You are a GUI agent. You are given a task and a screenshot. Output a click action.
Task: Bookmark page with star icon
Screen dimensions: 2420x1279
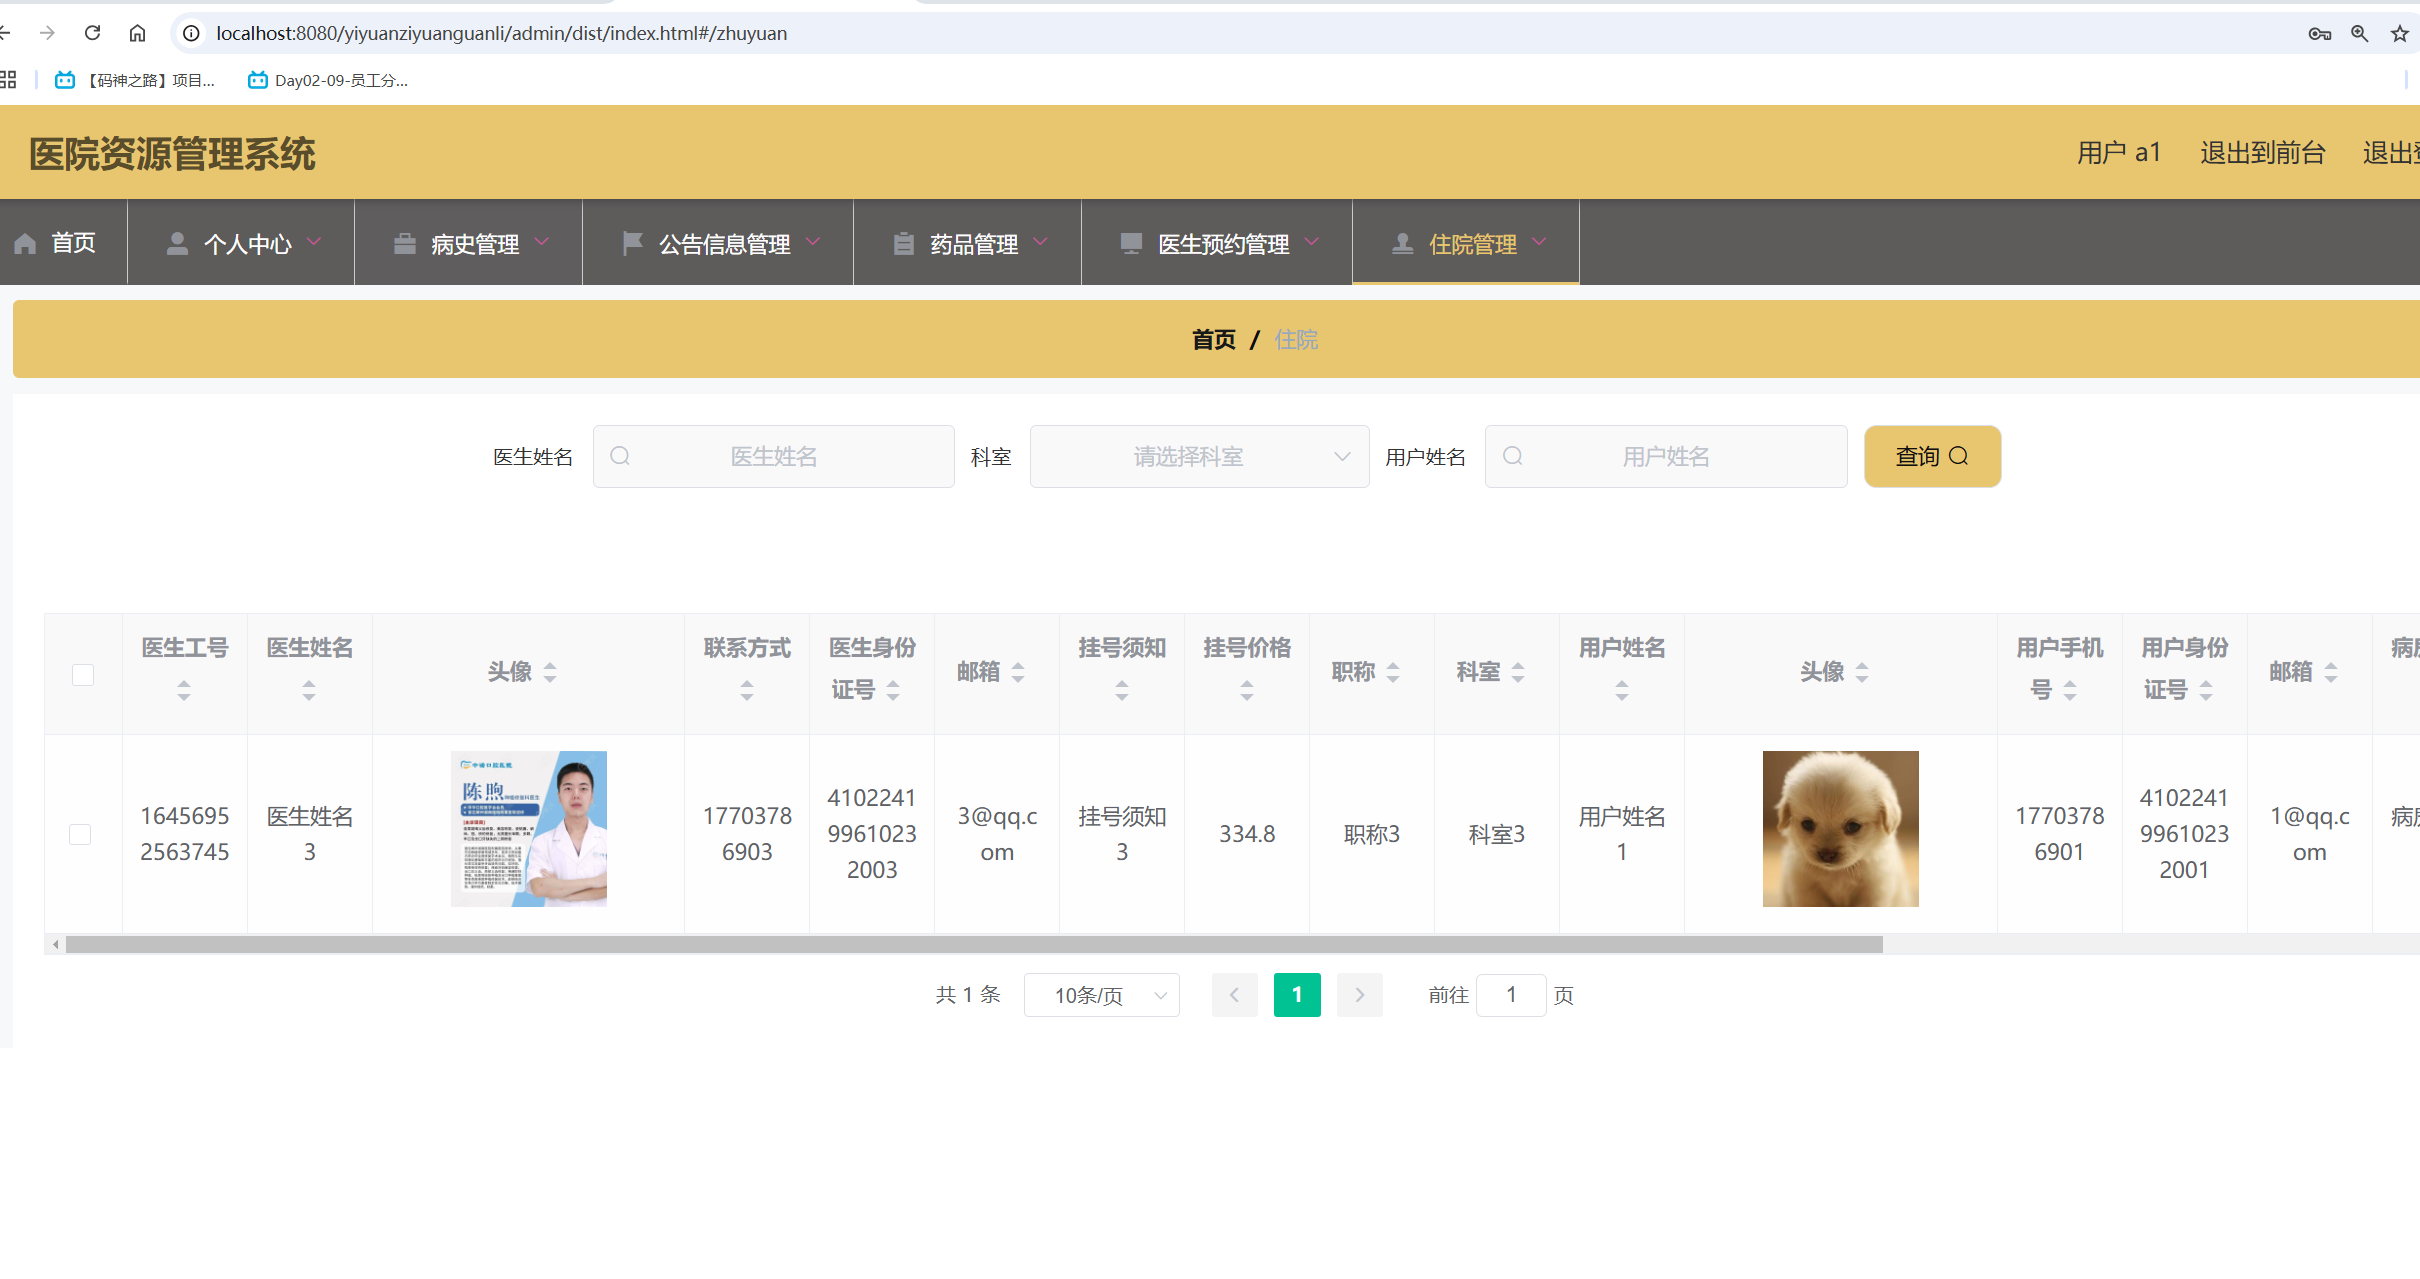2399,33
